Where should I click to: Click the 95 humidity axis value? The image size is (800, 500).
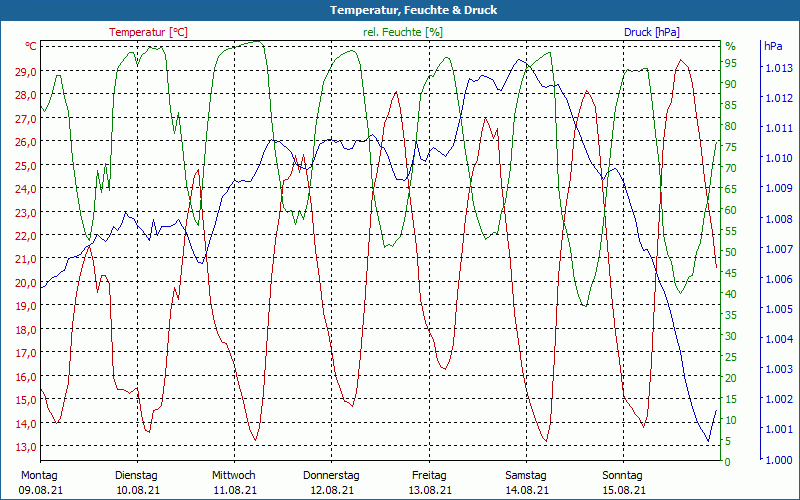coord(731,63)
